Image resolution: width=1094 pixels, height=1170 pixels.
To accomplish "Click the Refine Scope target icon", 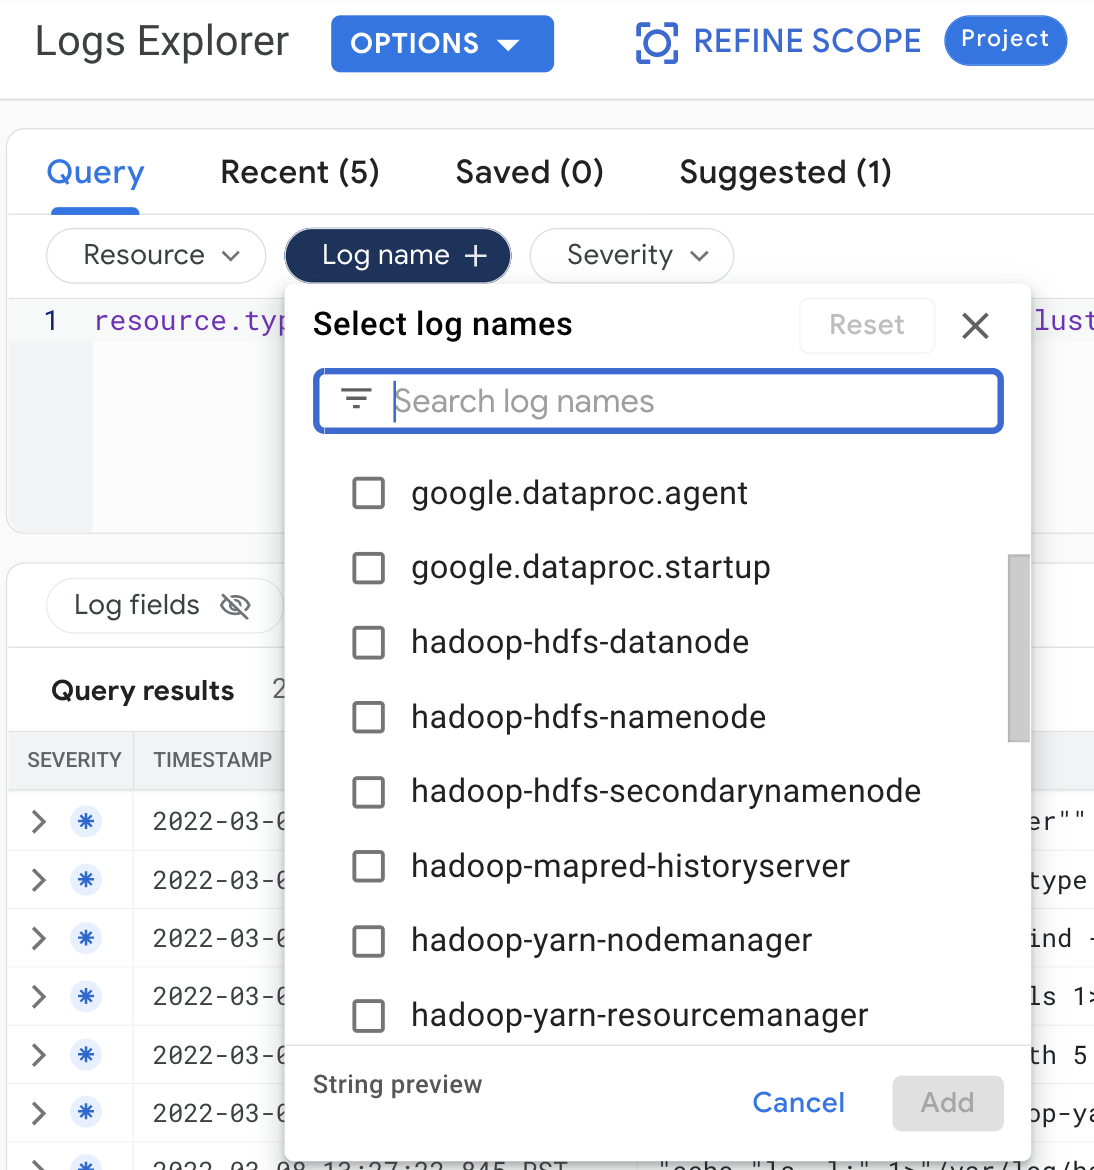I will (656, 43).
